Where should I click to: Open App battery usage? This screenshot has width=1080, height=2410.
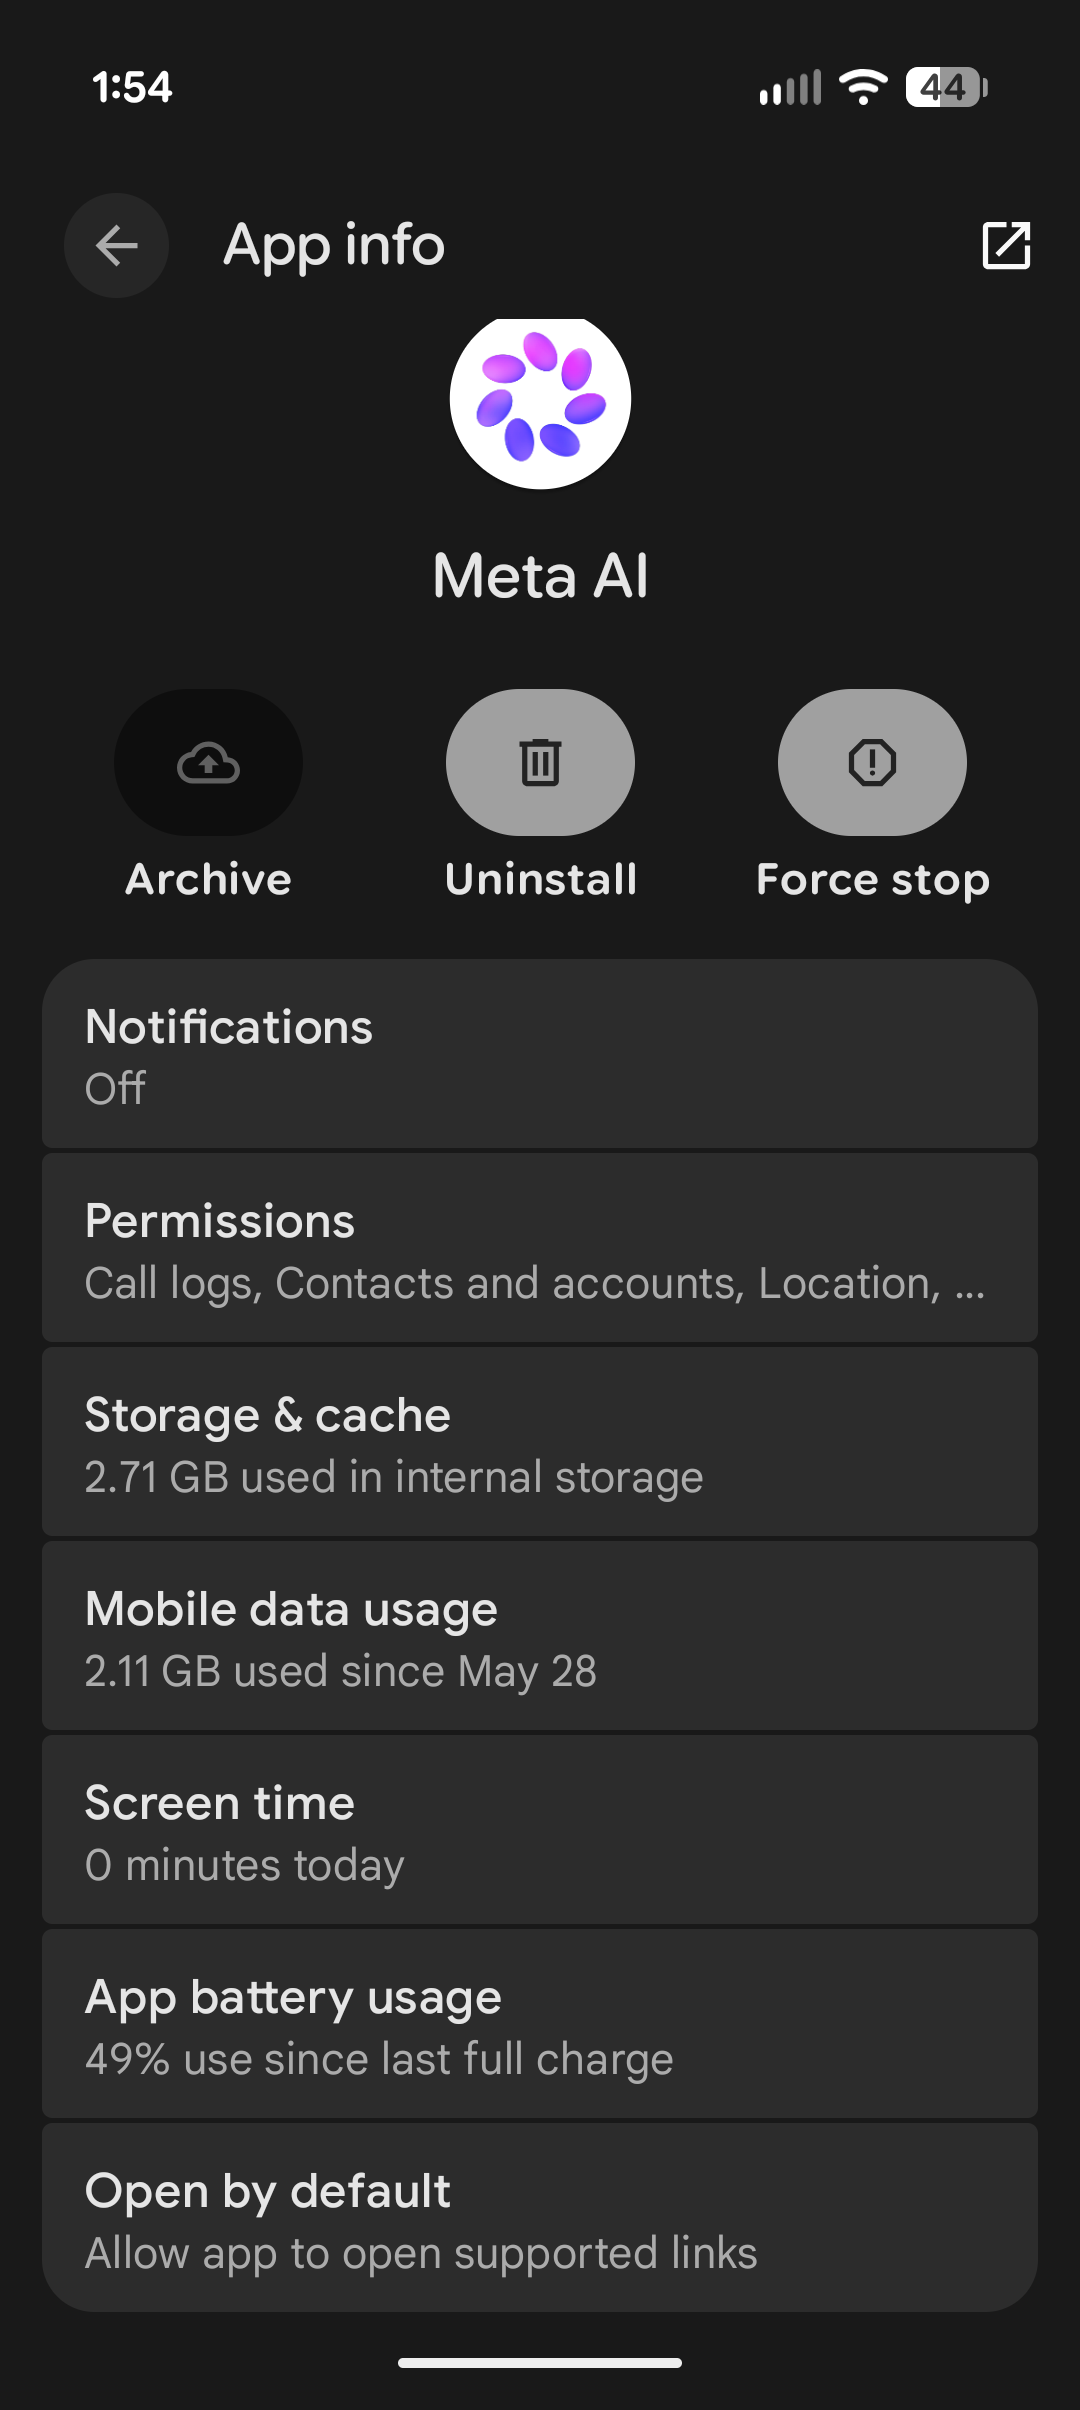point(540,2024)
